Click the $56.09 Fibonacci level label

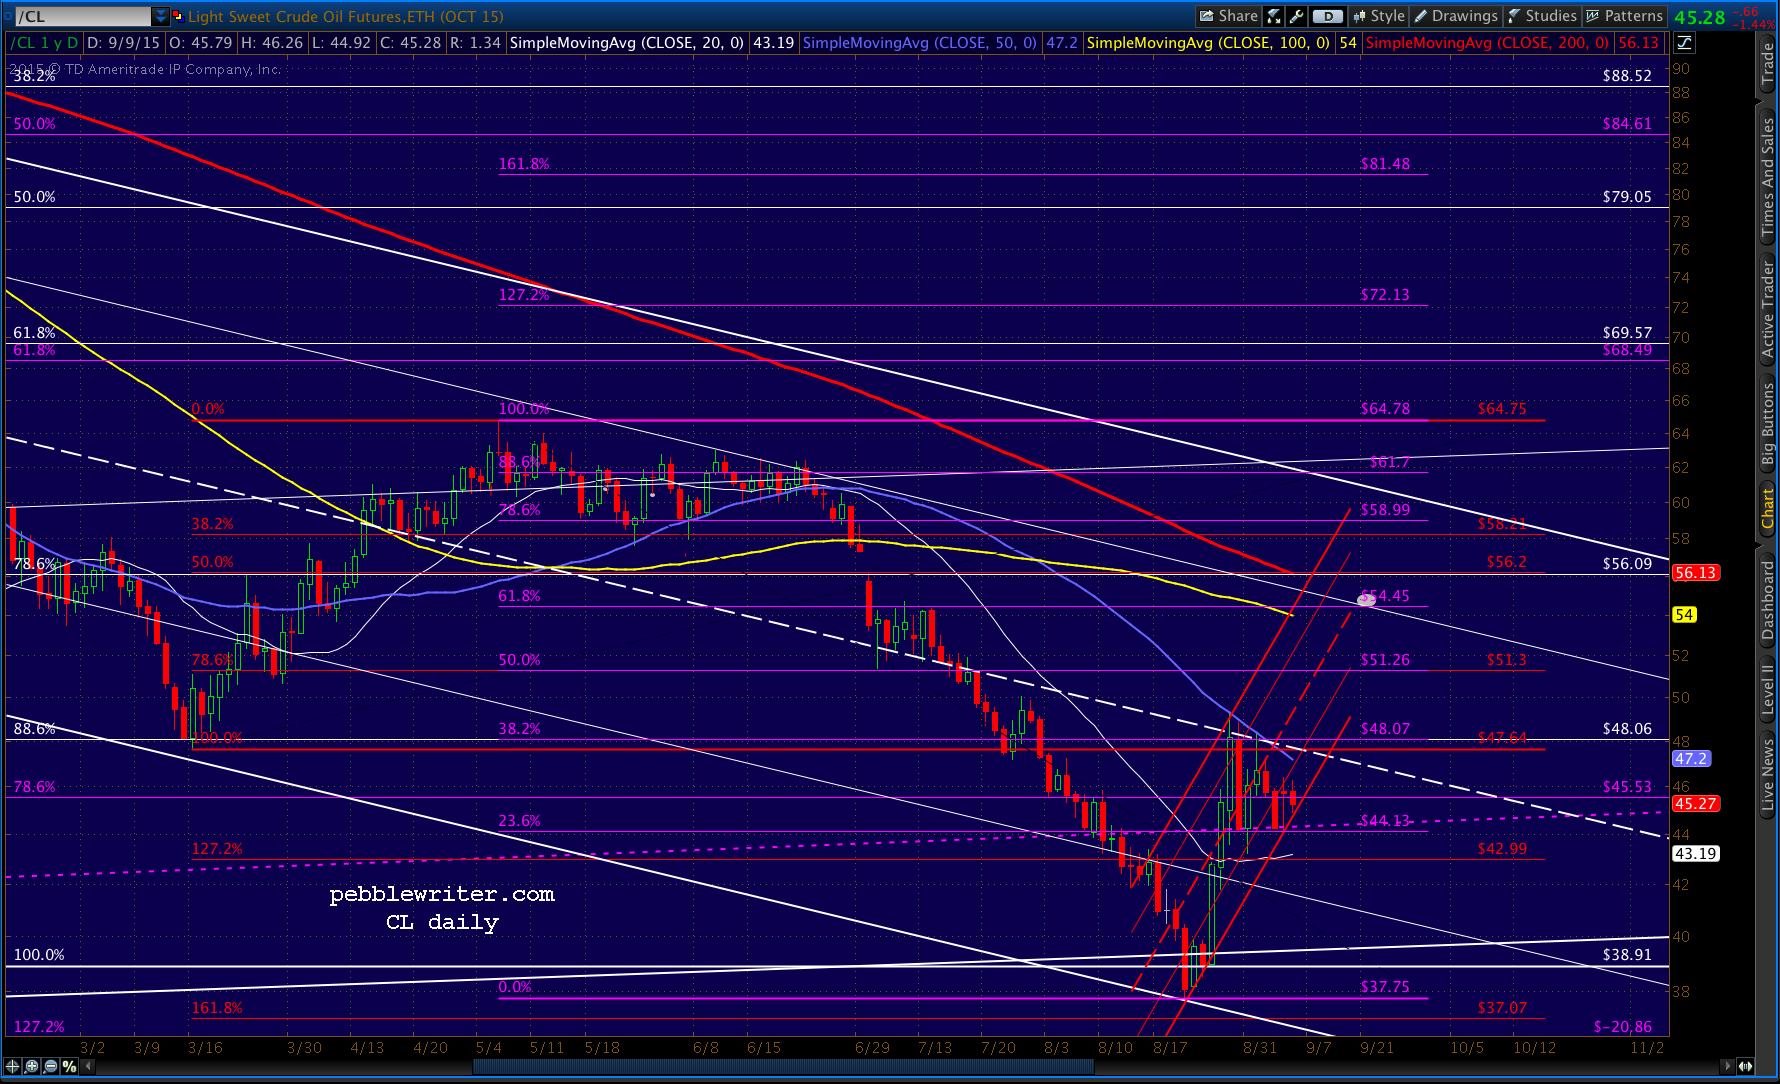pyautogui.click(x=1626, y=564)
